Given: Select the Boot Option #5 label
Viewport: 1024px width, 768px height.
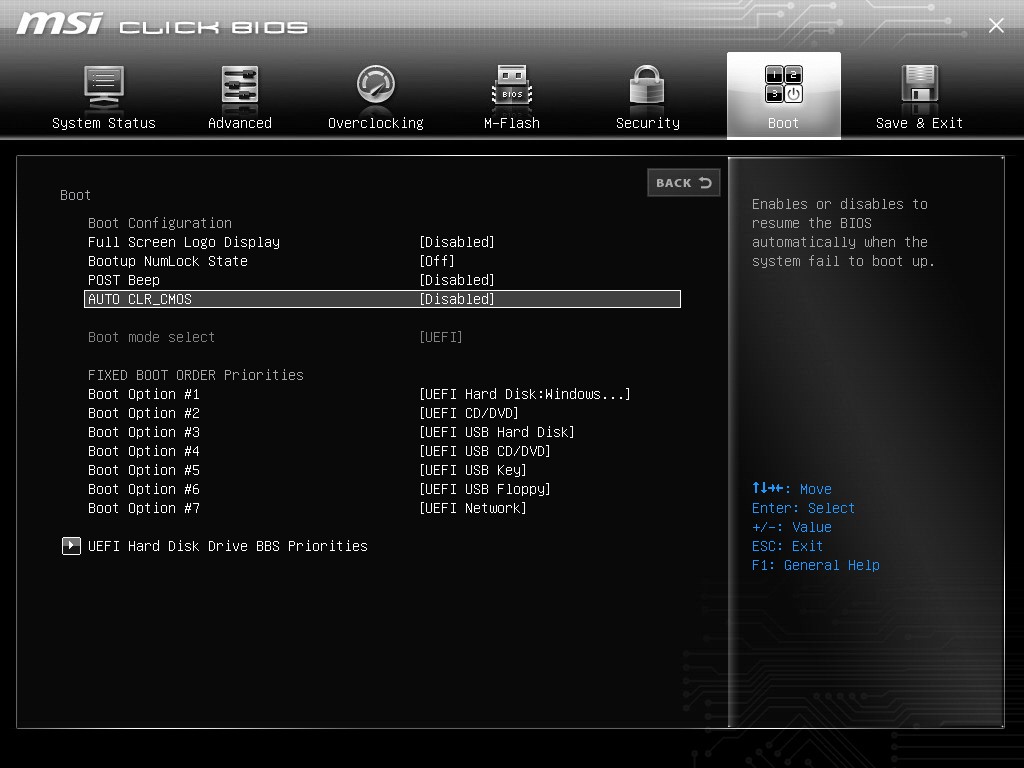Looking at the screenshot, I should click(144, 470).
